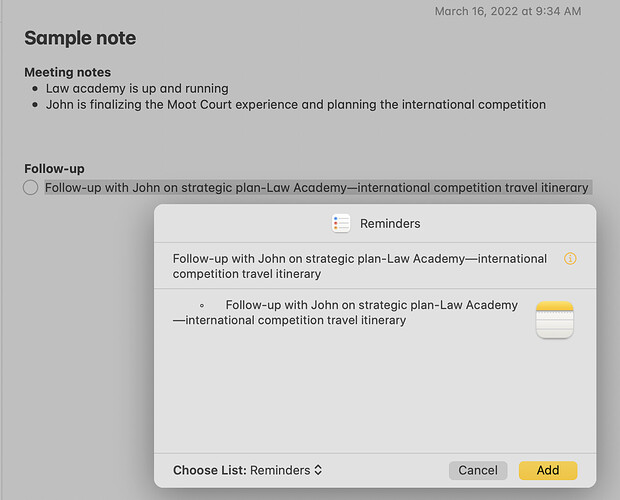Viewport: 620px width, 500px height.
Task: Click the hollow bullet in reminder notes
Action: click(x=202, y=305)
